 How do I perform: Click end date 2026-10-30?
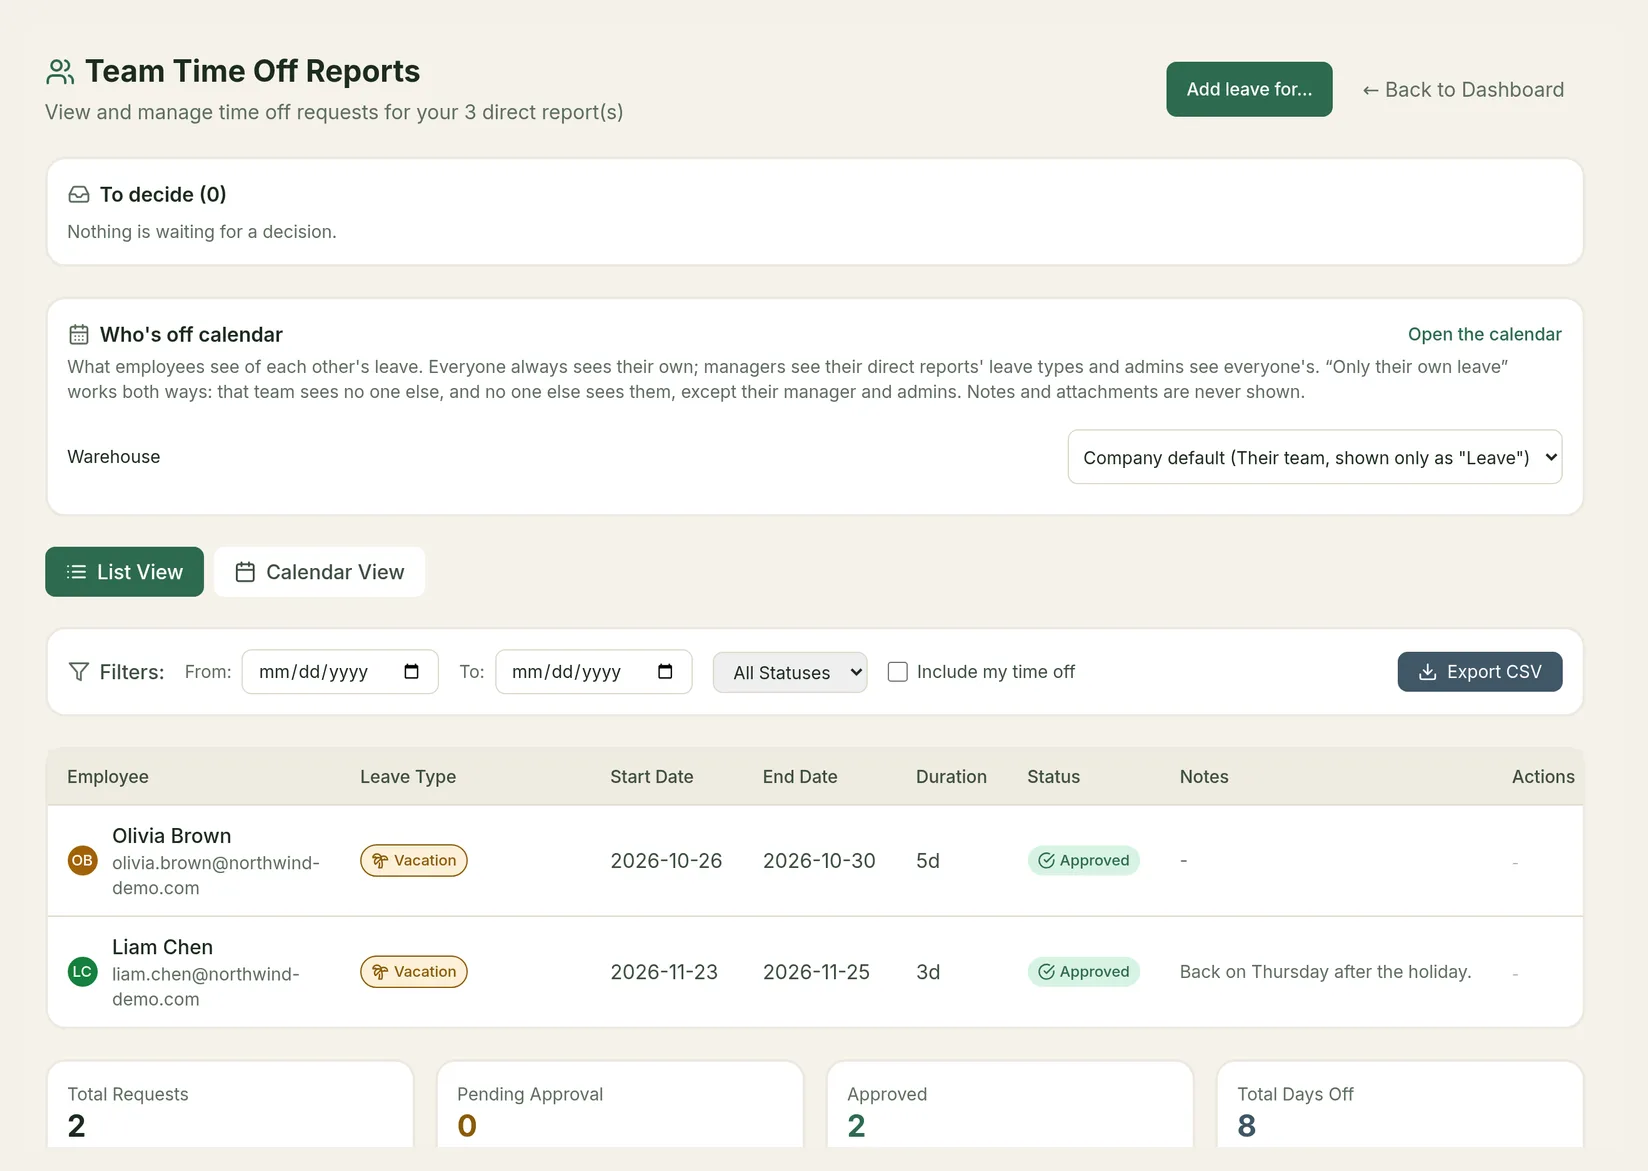coord(819,861)
